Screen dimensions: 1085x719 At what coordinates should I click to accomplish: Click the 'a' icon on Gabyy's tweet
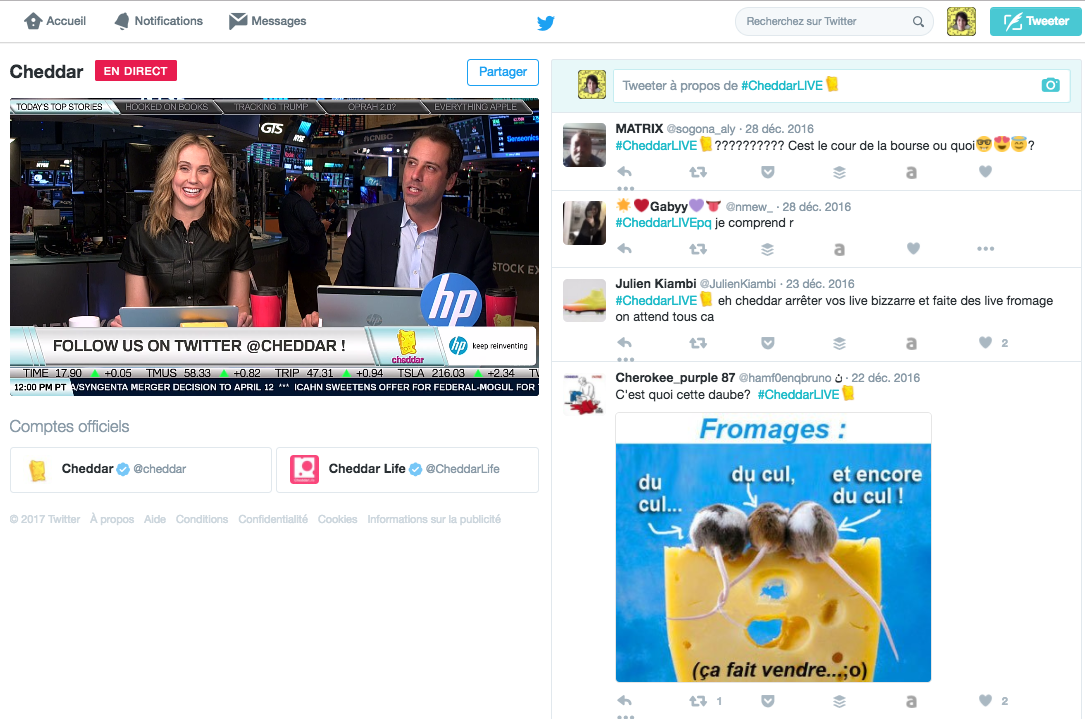point(839,249)
